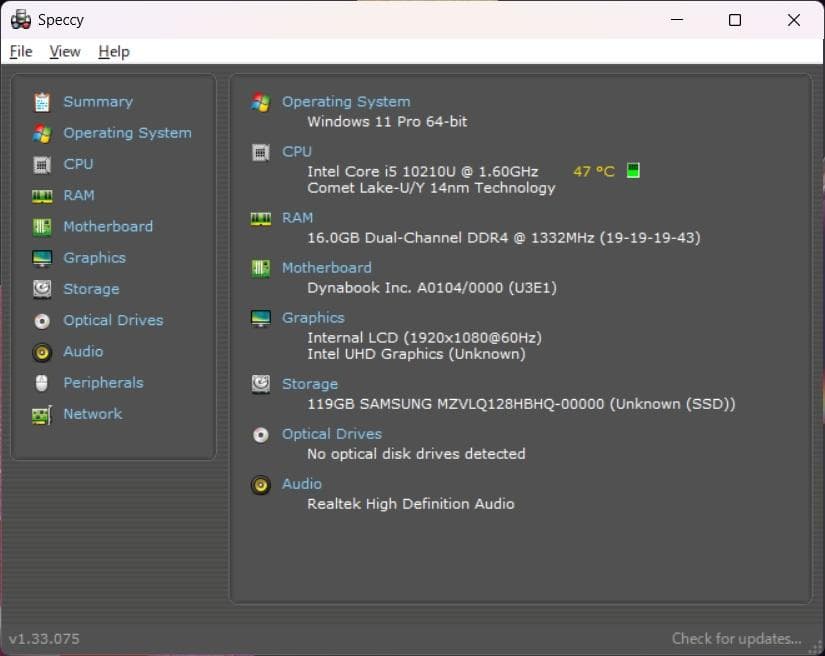Select the RAM icon in the main pane
This screenshot has width=825, height=656.
coord(260,217)
